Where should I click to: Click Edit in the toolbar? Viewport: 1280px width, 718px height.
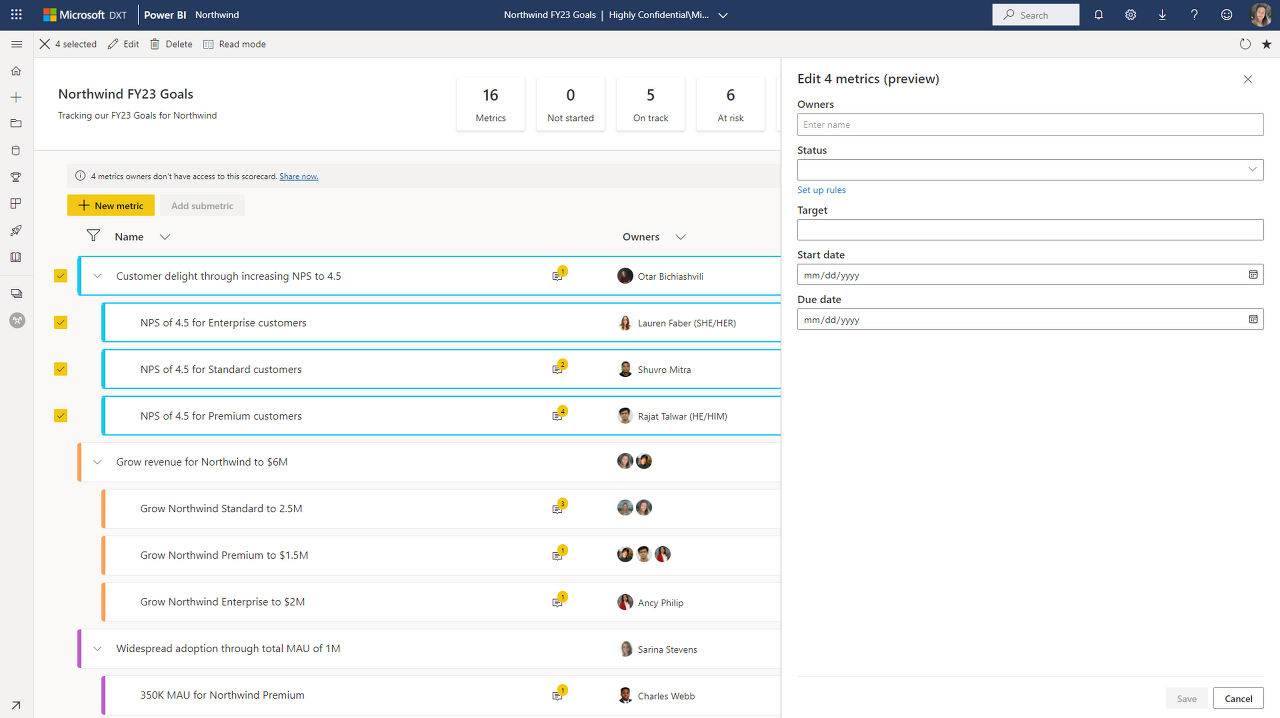[124, 44]
